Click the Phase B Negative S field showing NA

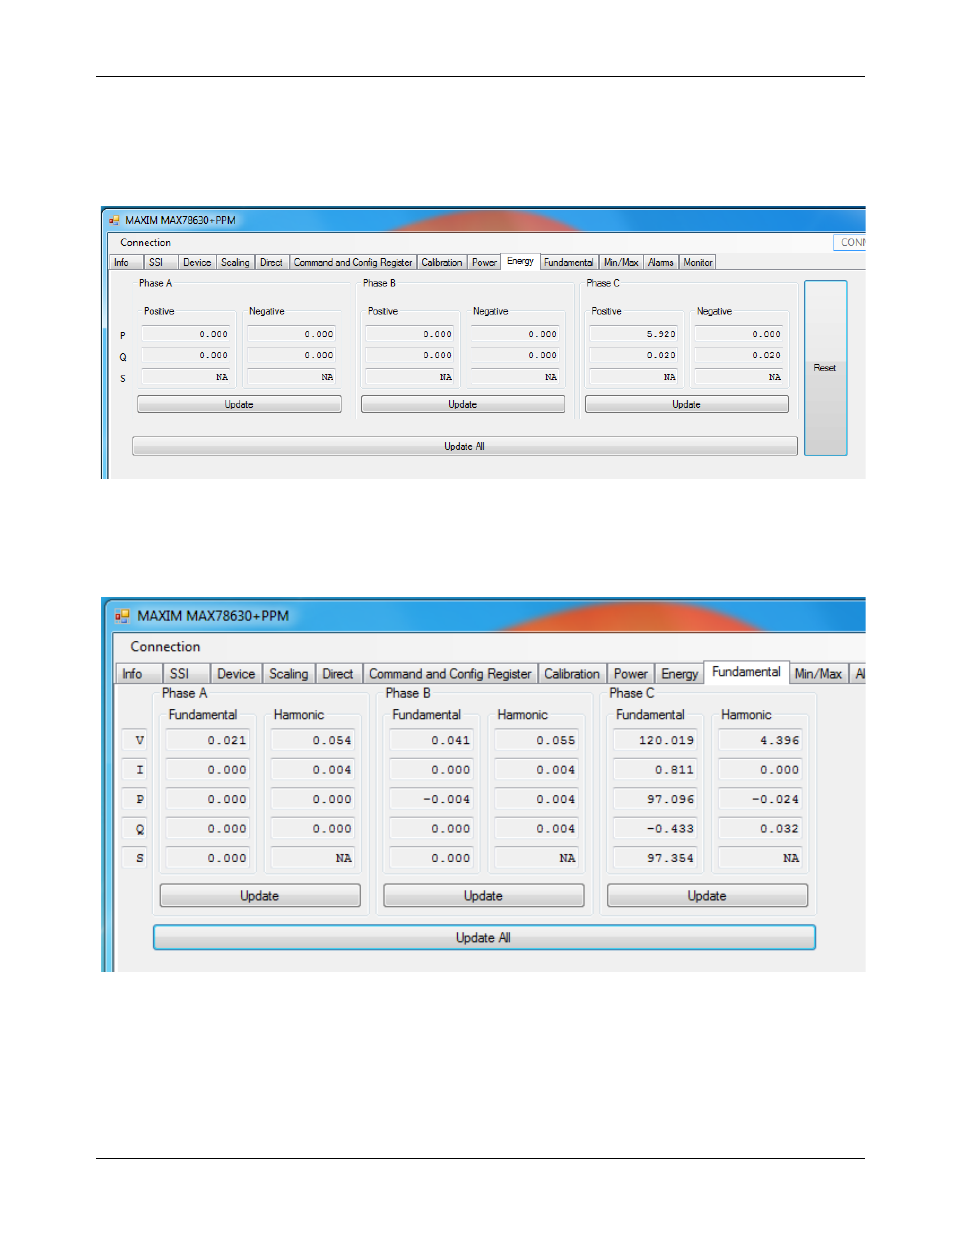pos(515,377)
